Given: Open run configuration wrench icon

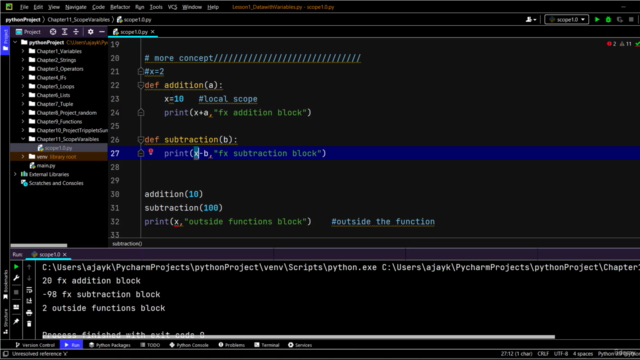Looking at the screenshot, I should 16,278.
